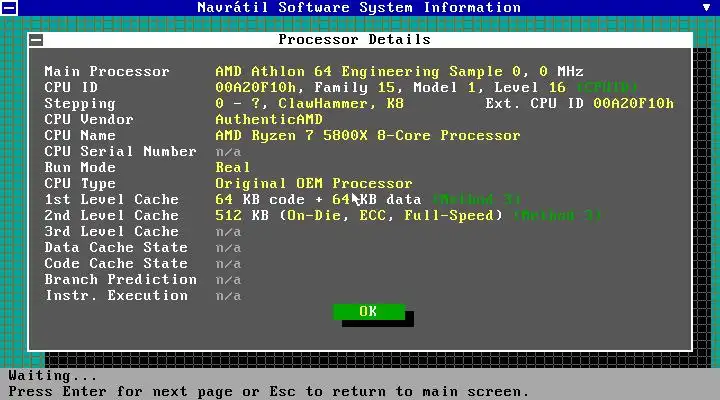Click the 'Waiting...' status text
Viewport: 720px width, 400px height.
pos(52,376)
